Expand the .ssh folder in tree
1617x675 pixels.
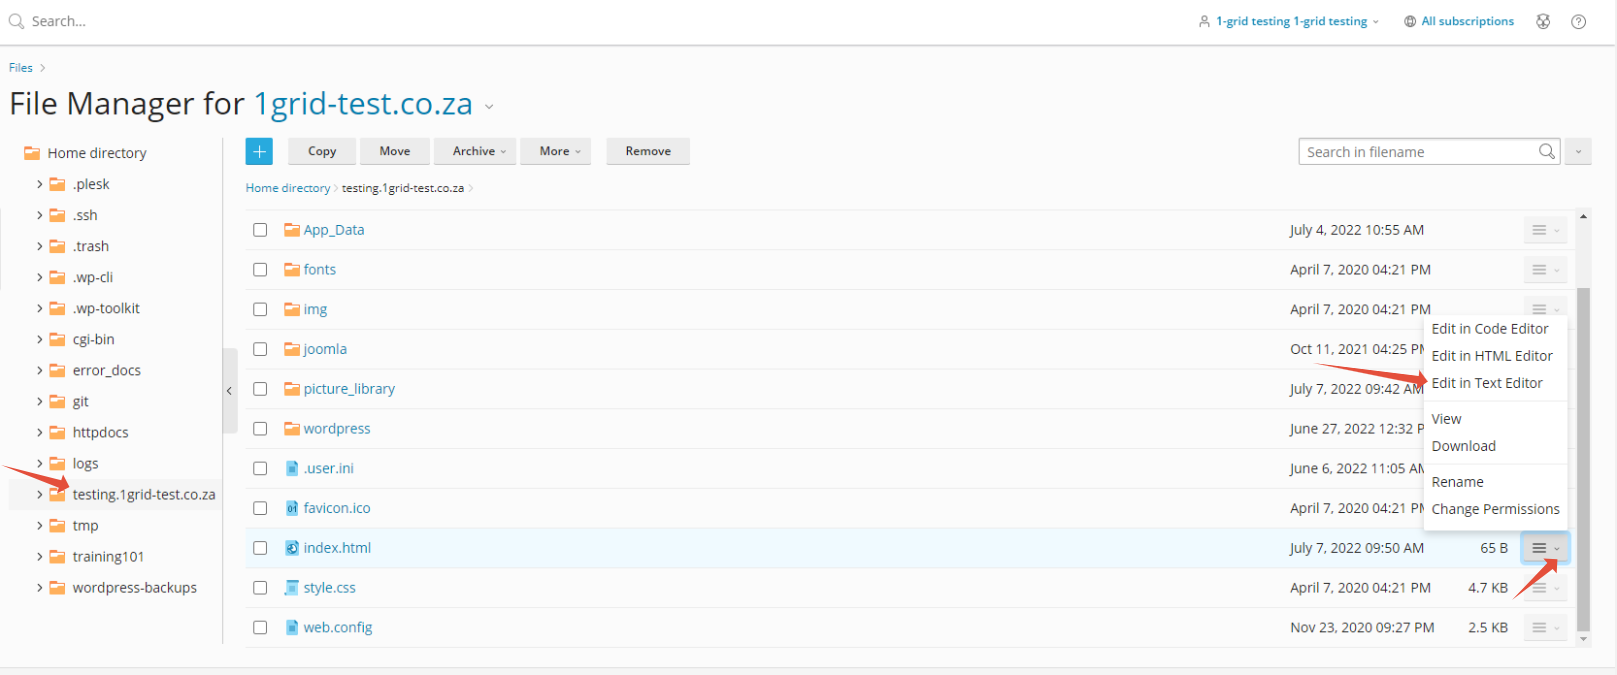39,215
